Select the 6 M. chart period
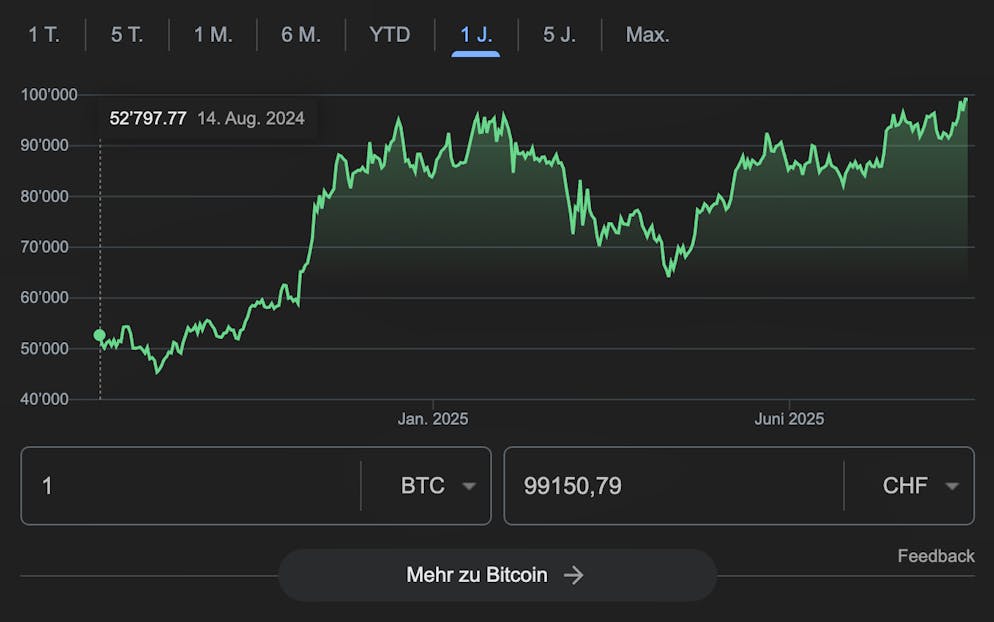 [x=299, y=34]
